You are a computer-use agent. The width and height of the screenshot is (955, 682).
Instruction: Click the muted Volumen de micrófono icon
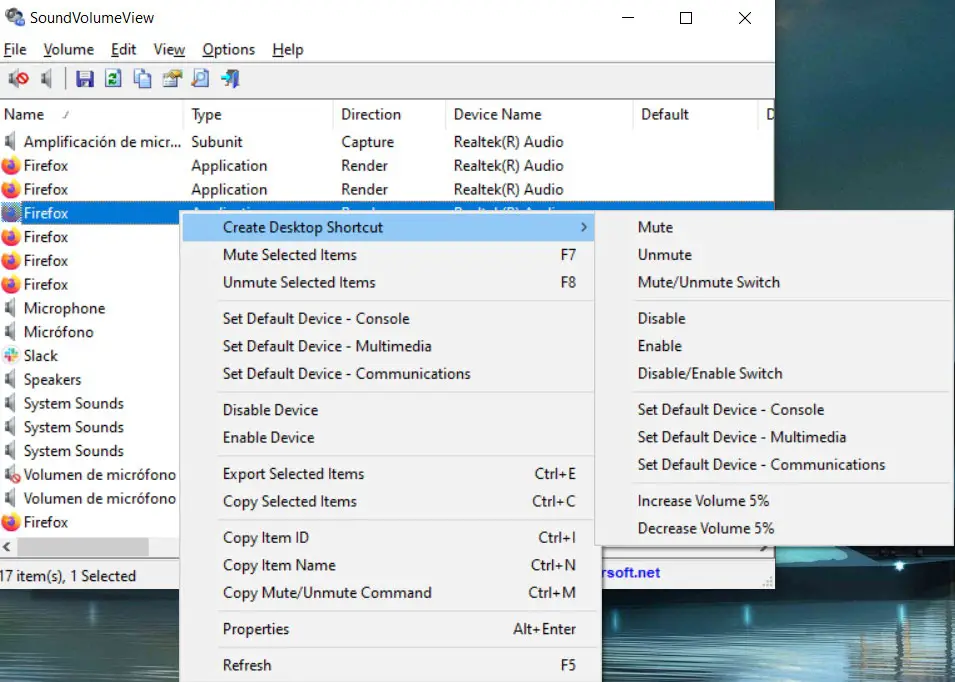[11, 474]
